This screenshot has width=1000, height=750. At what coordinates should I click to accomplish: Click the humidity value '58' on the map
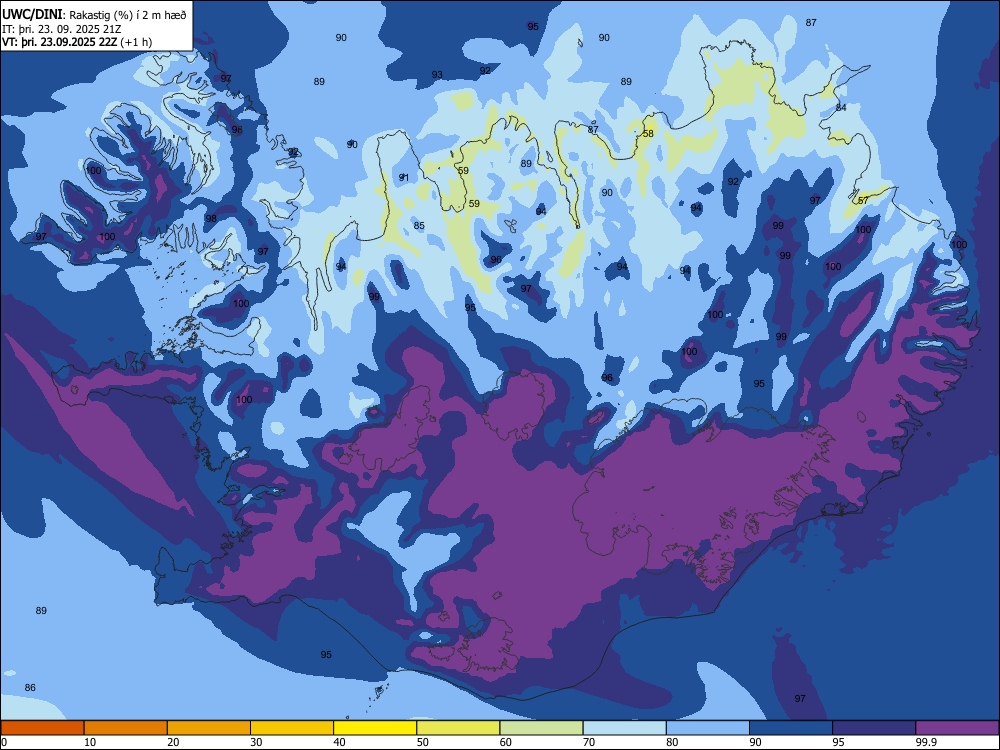648,134
